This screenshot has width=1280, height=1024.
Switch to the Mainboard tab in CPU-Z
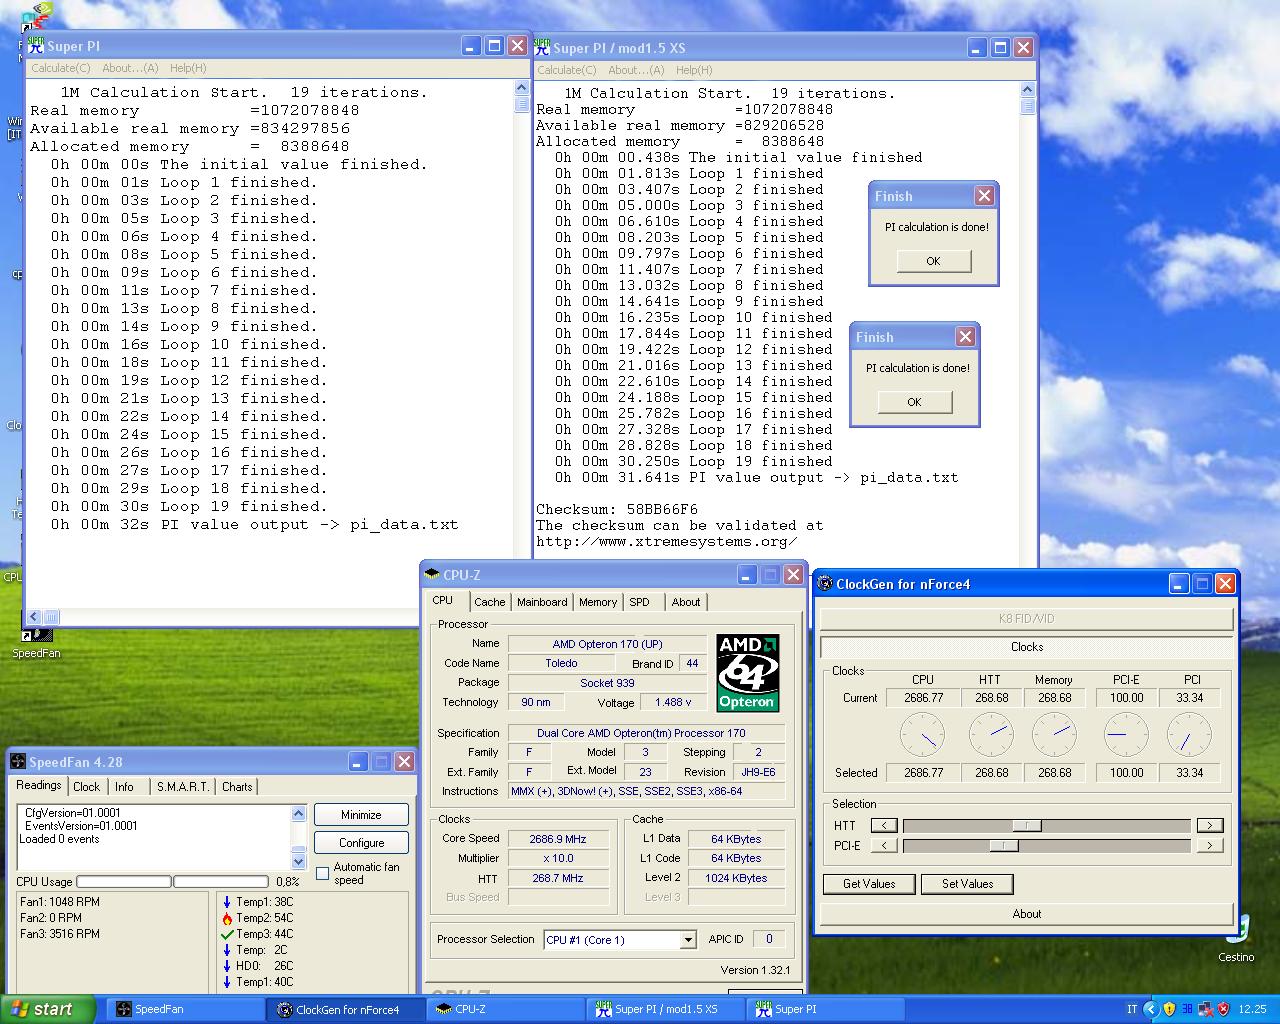542,602
